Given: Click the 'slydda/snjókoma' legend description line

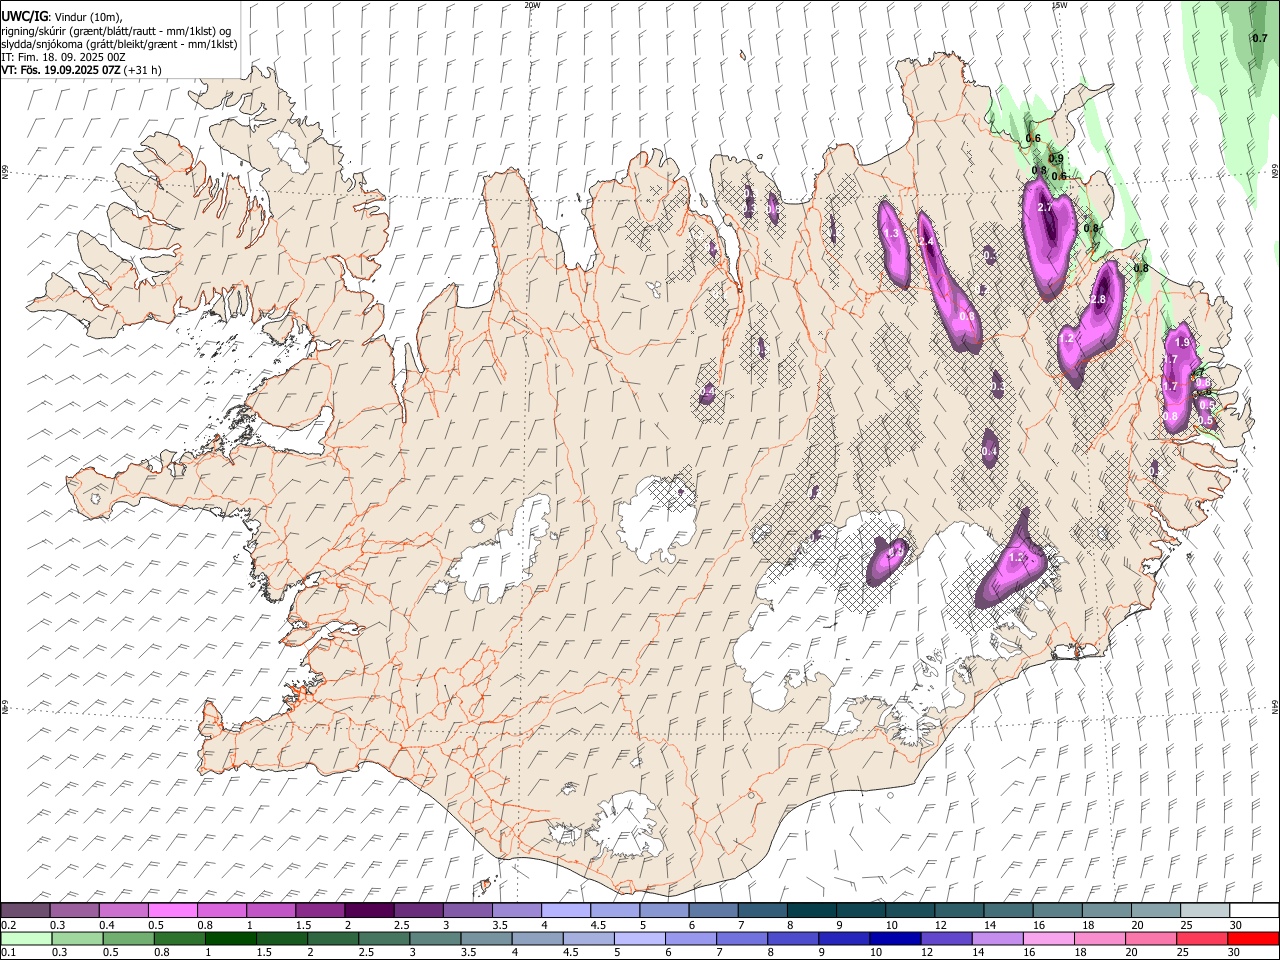Looking at the screenshot, I should tap(119, 44).
